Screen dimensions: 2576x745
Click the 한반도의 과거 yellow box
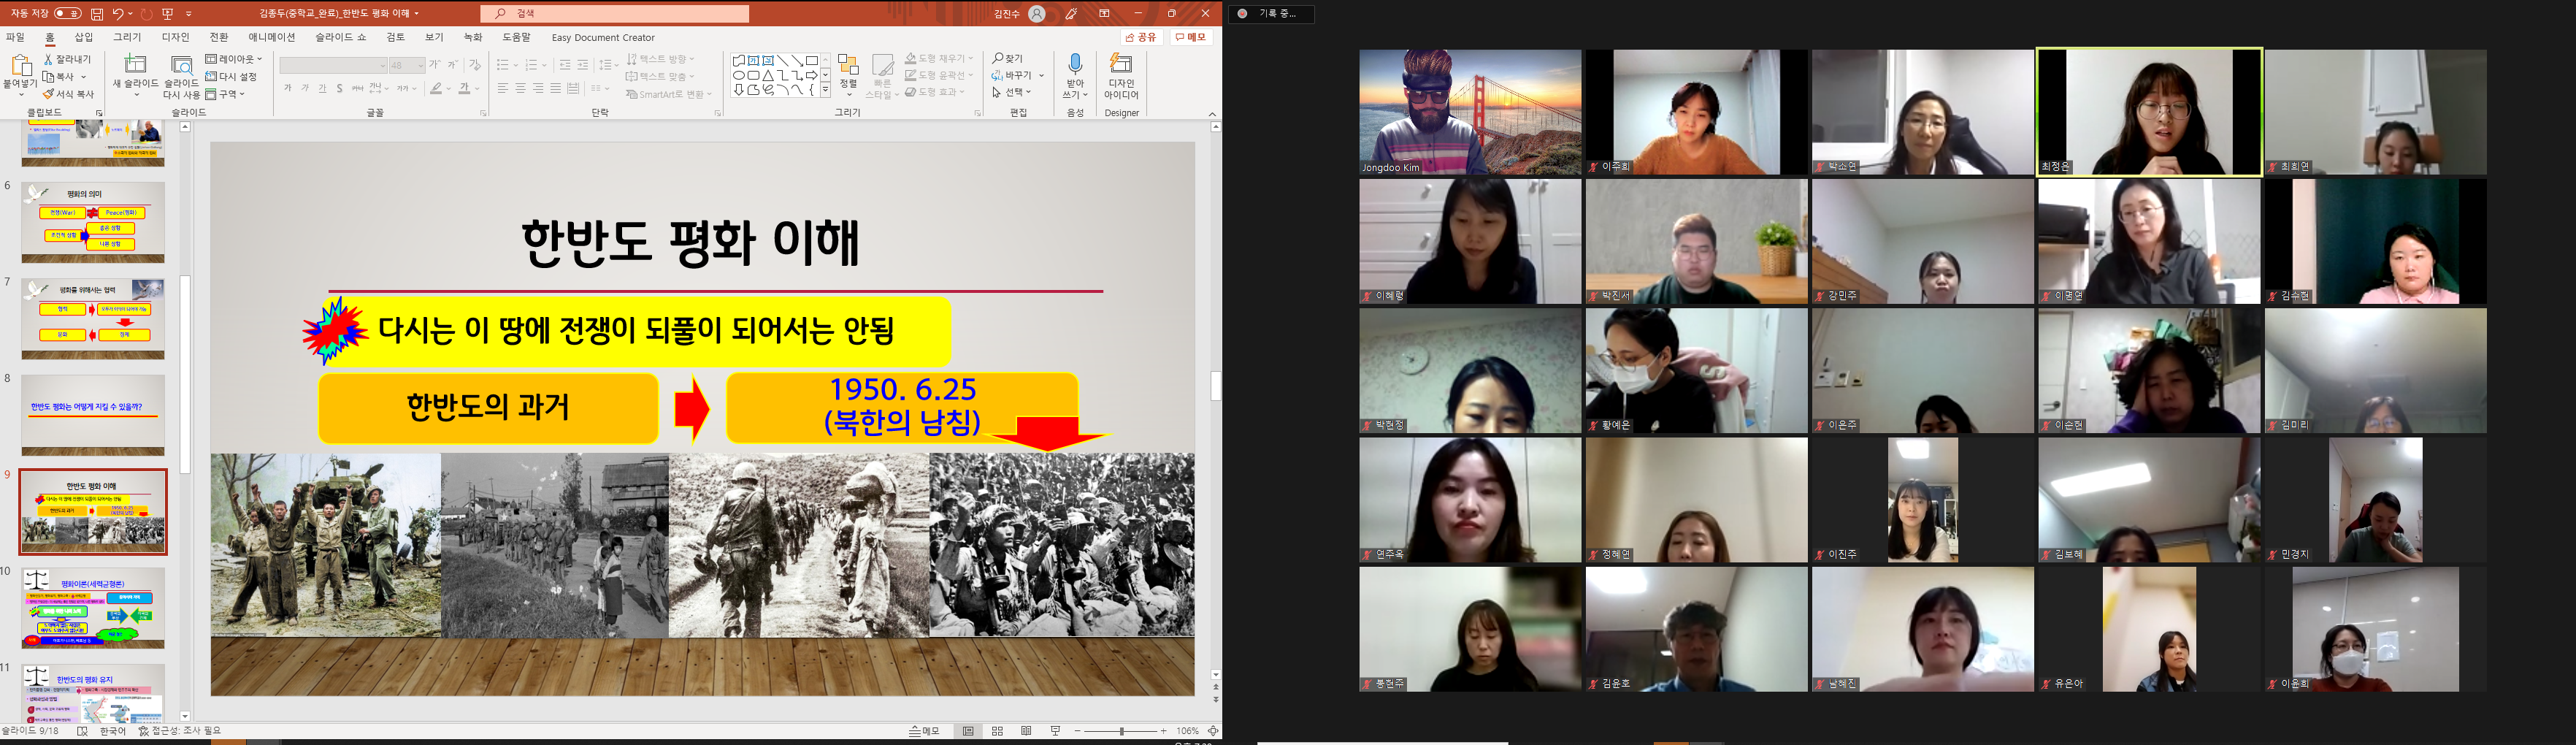[x=488, y=408]
